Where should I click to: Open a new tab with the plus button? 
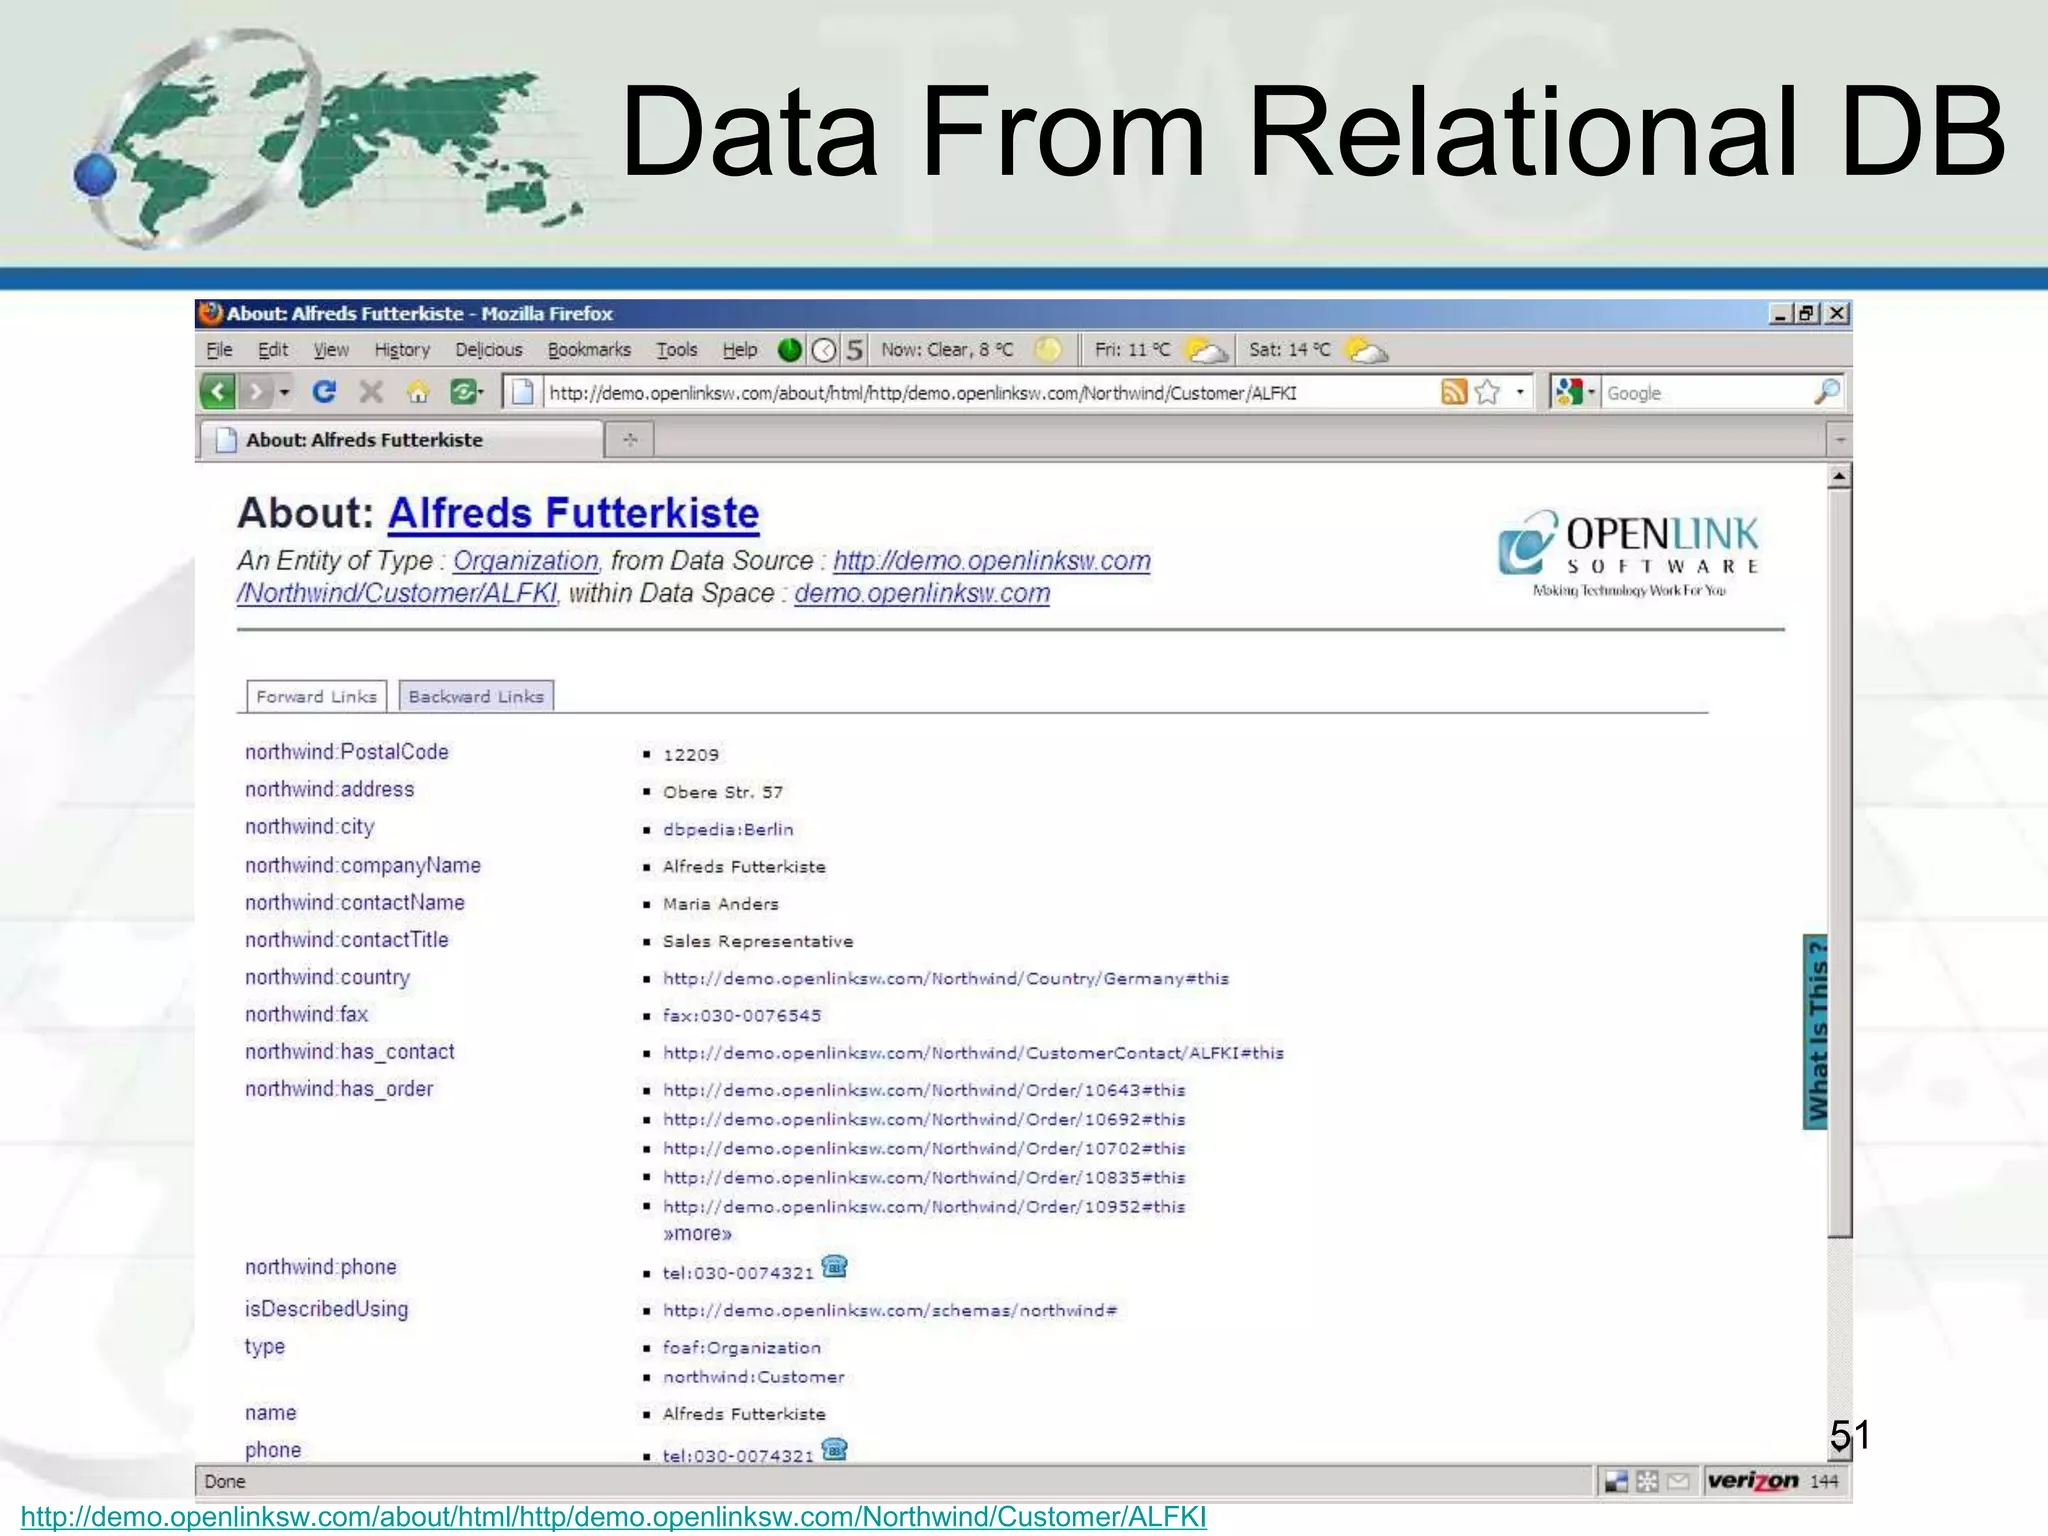(x=630, y=439)
